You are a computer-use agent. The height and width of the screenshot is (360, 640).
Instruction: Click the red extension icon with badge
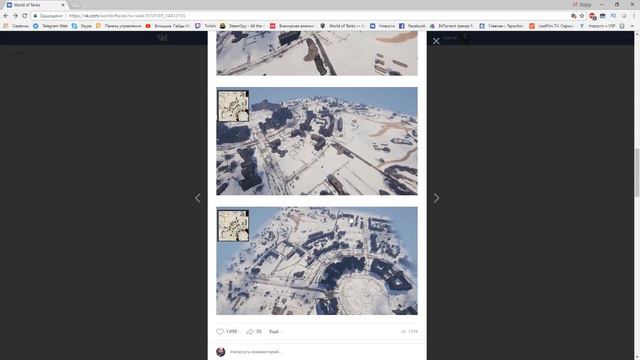tap(592, 16)
